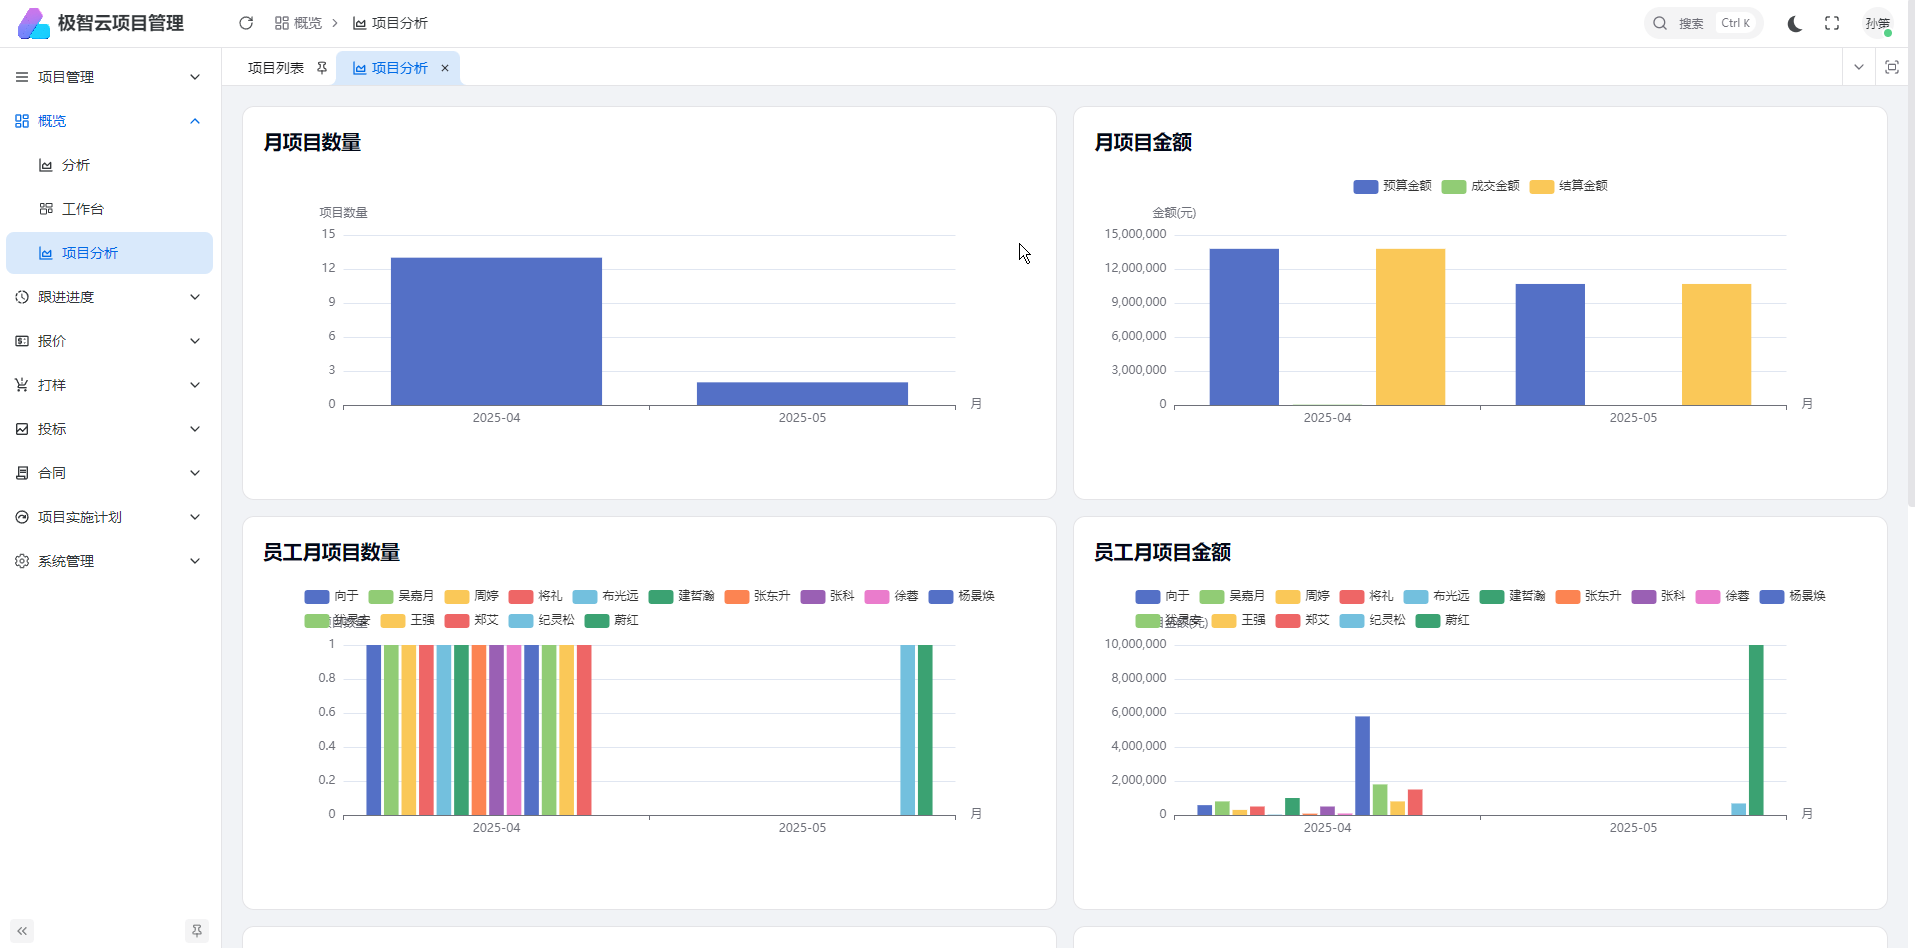The image size is (1915, 948).
Task: Enter fullscreen via header expand icon
Action: [1832, 23]
